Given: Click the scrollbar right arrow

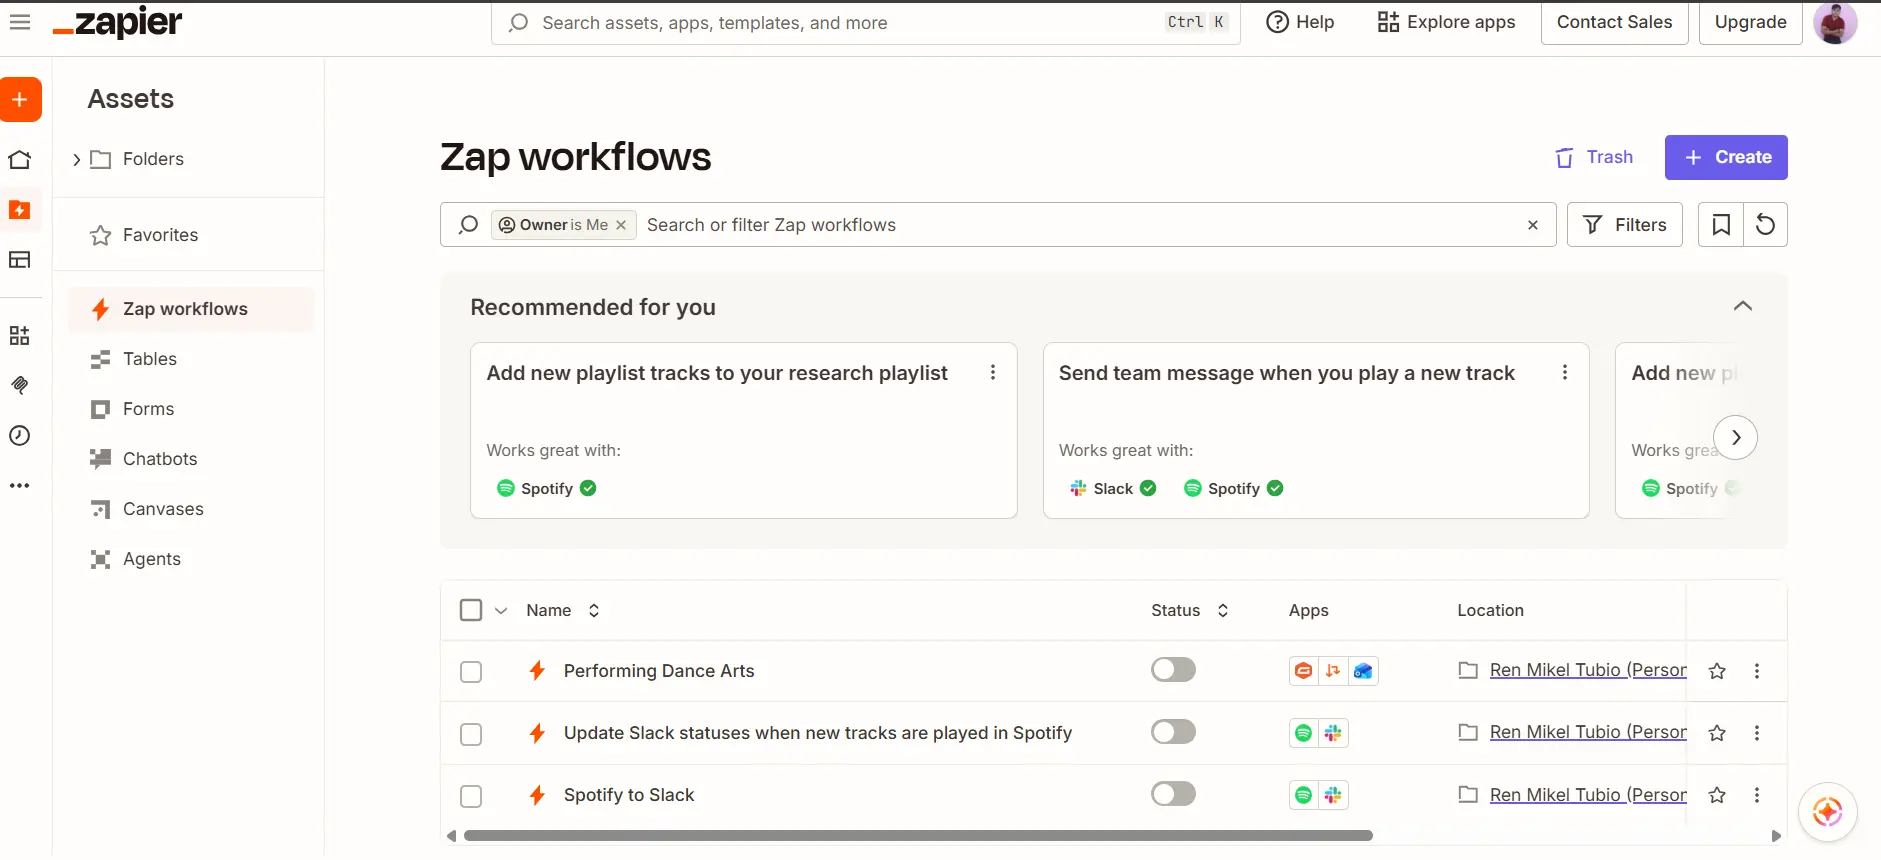Looking at the screenshot, I should pos(1776,836).
